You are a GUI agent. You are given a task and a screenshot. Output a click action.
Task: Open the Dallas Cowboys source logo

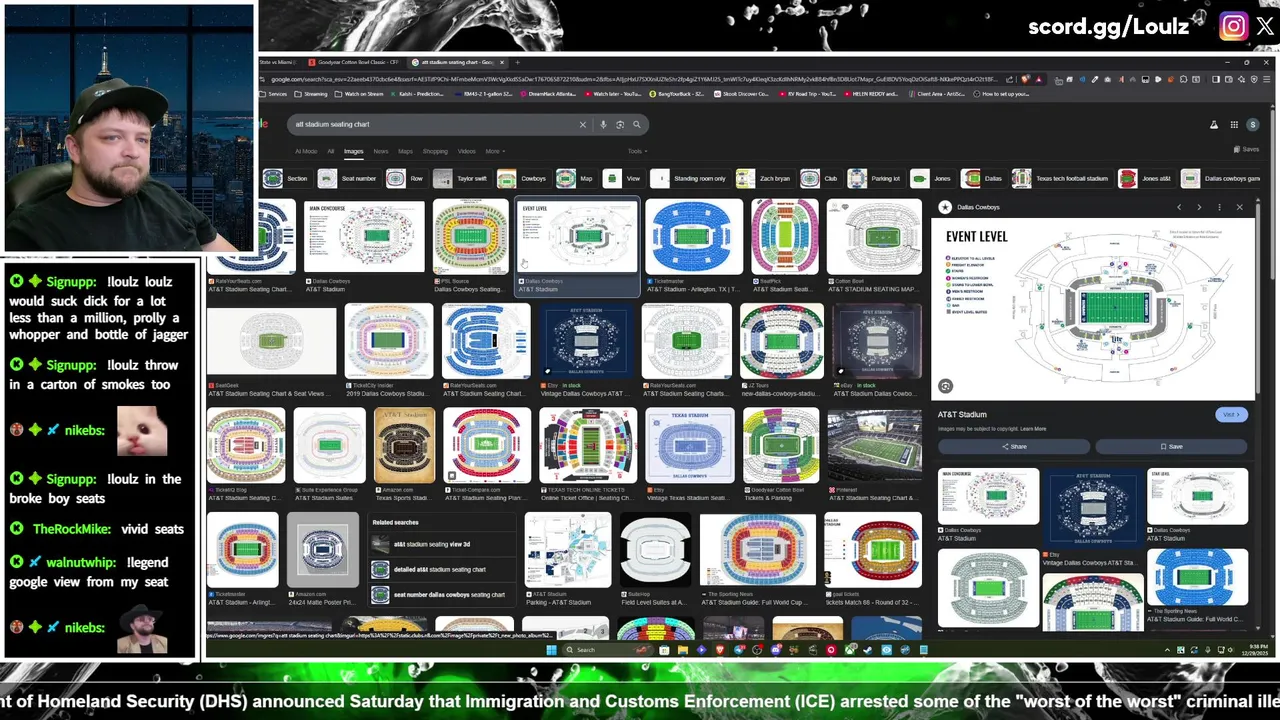coord(945,207)
